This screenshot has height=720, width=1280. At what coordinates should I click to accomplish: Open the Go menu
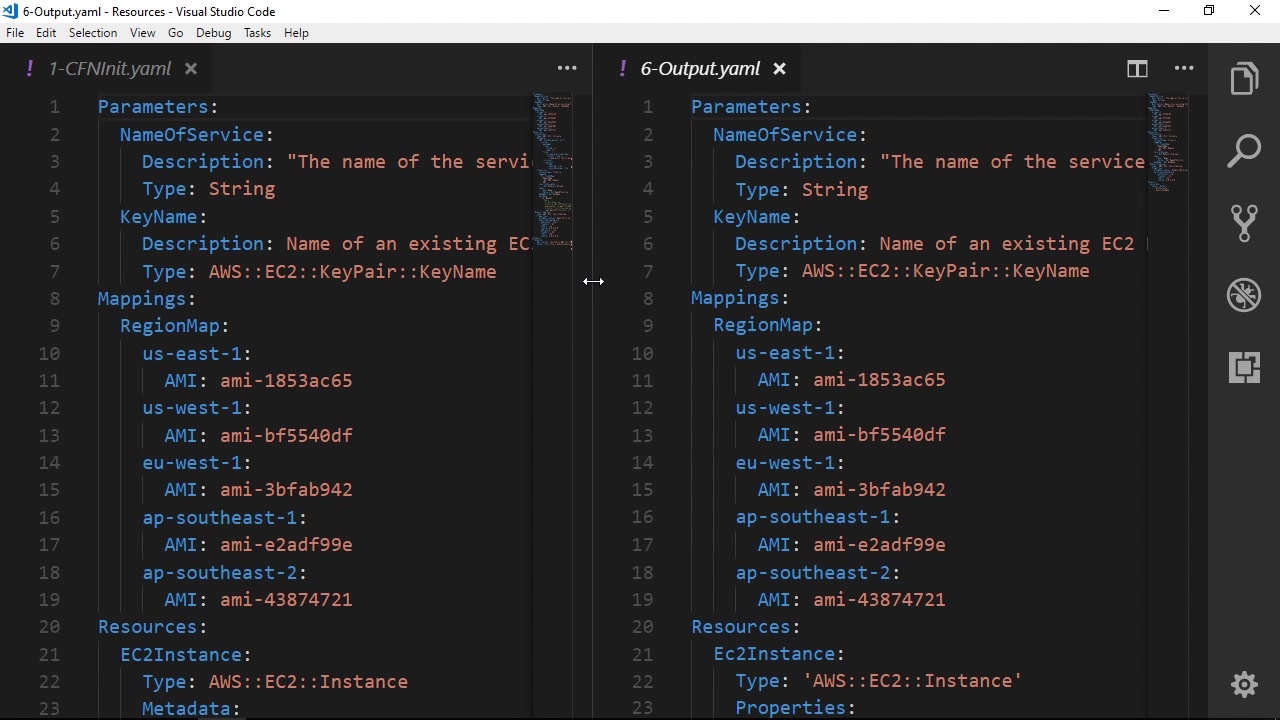coord(176,33)
